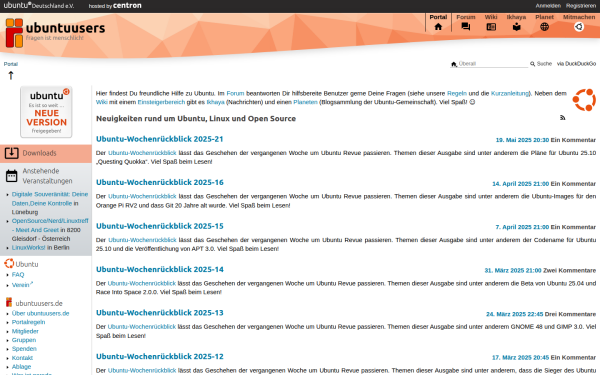Click the ubuntuusers.de sidebar heading icon
This screenshot has width=600, height=375.
click(9, 302)
